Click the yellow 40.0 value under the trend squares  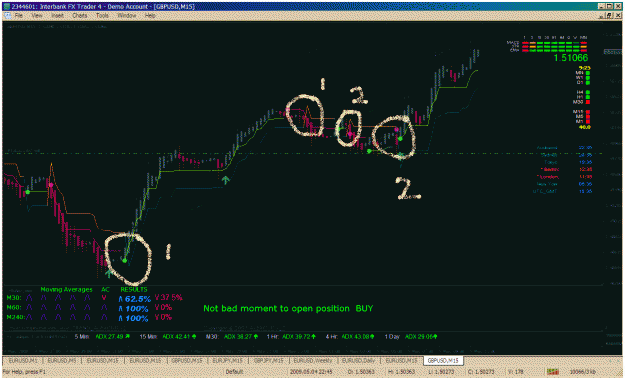[x=585, y=127]
